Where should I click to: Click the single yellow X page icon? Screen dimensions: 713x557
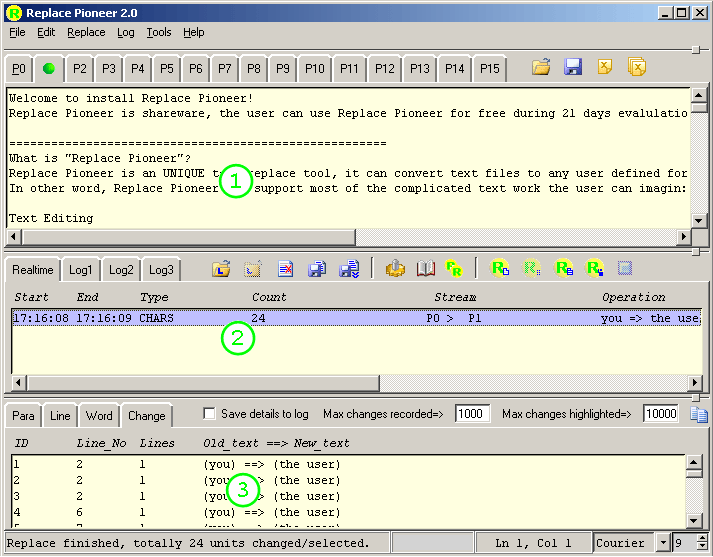point(604,67)
